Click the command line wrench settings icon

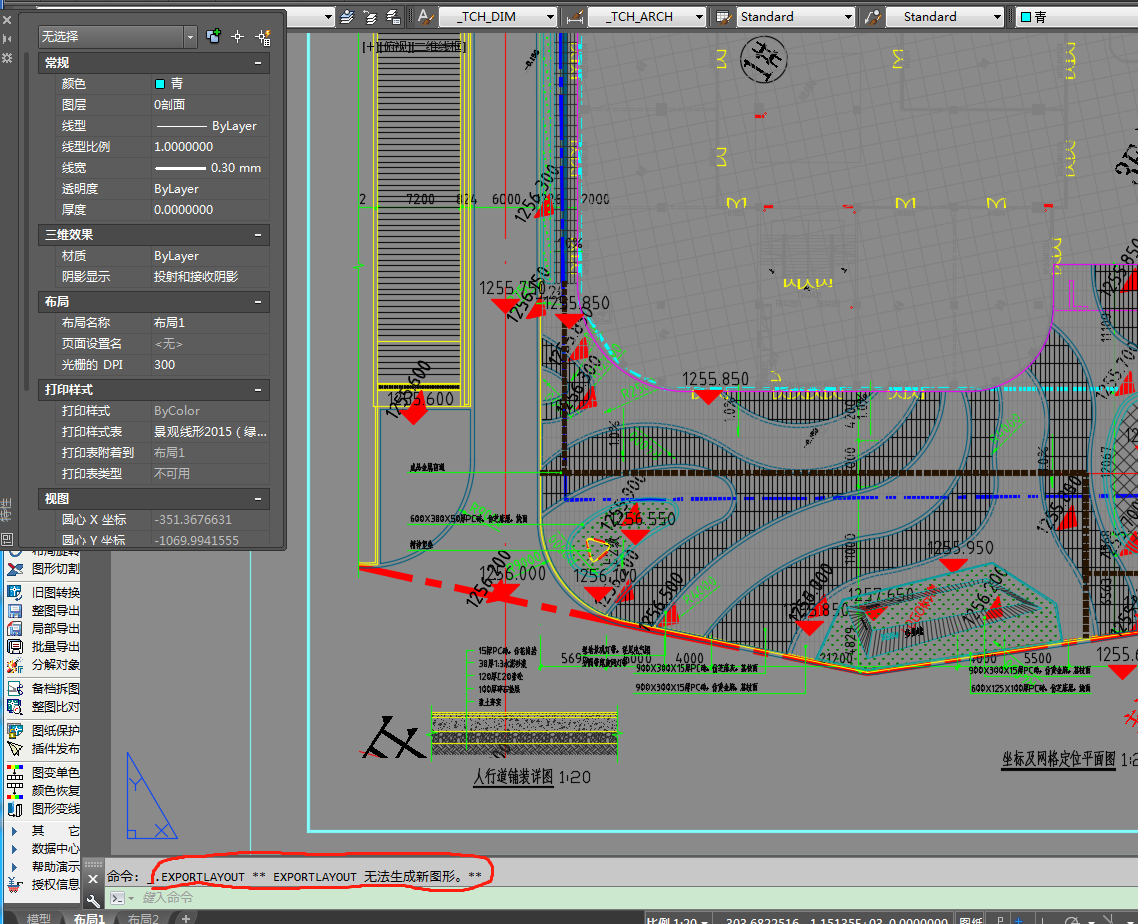[x=94, y=898]
